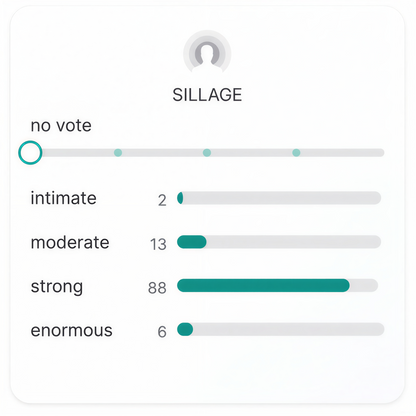Select the SILLAGE heading text

point(207,95)
